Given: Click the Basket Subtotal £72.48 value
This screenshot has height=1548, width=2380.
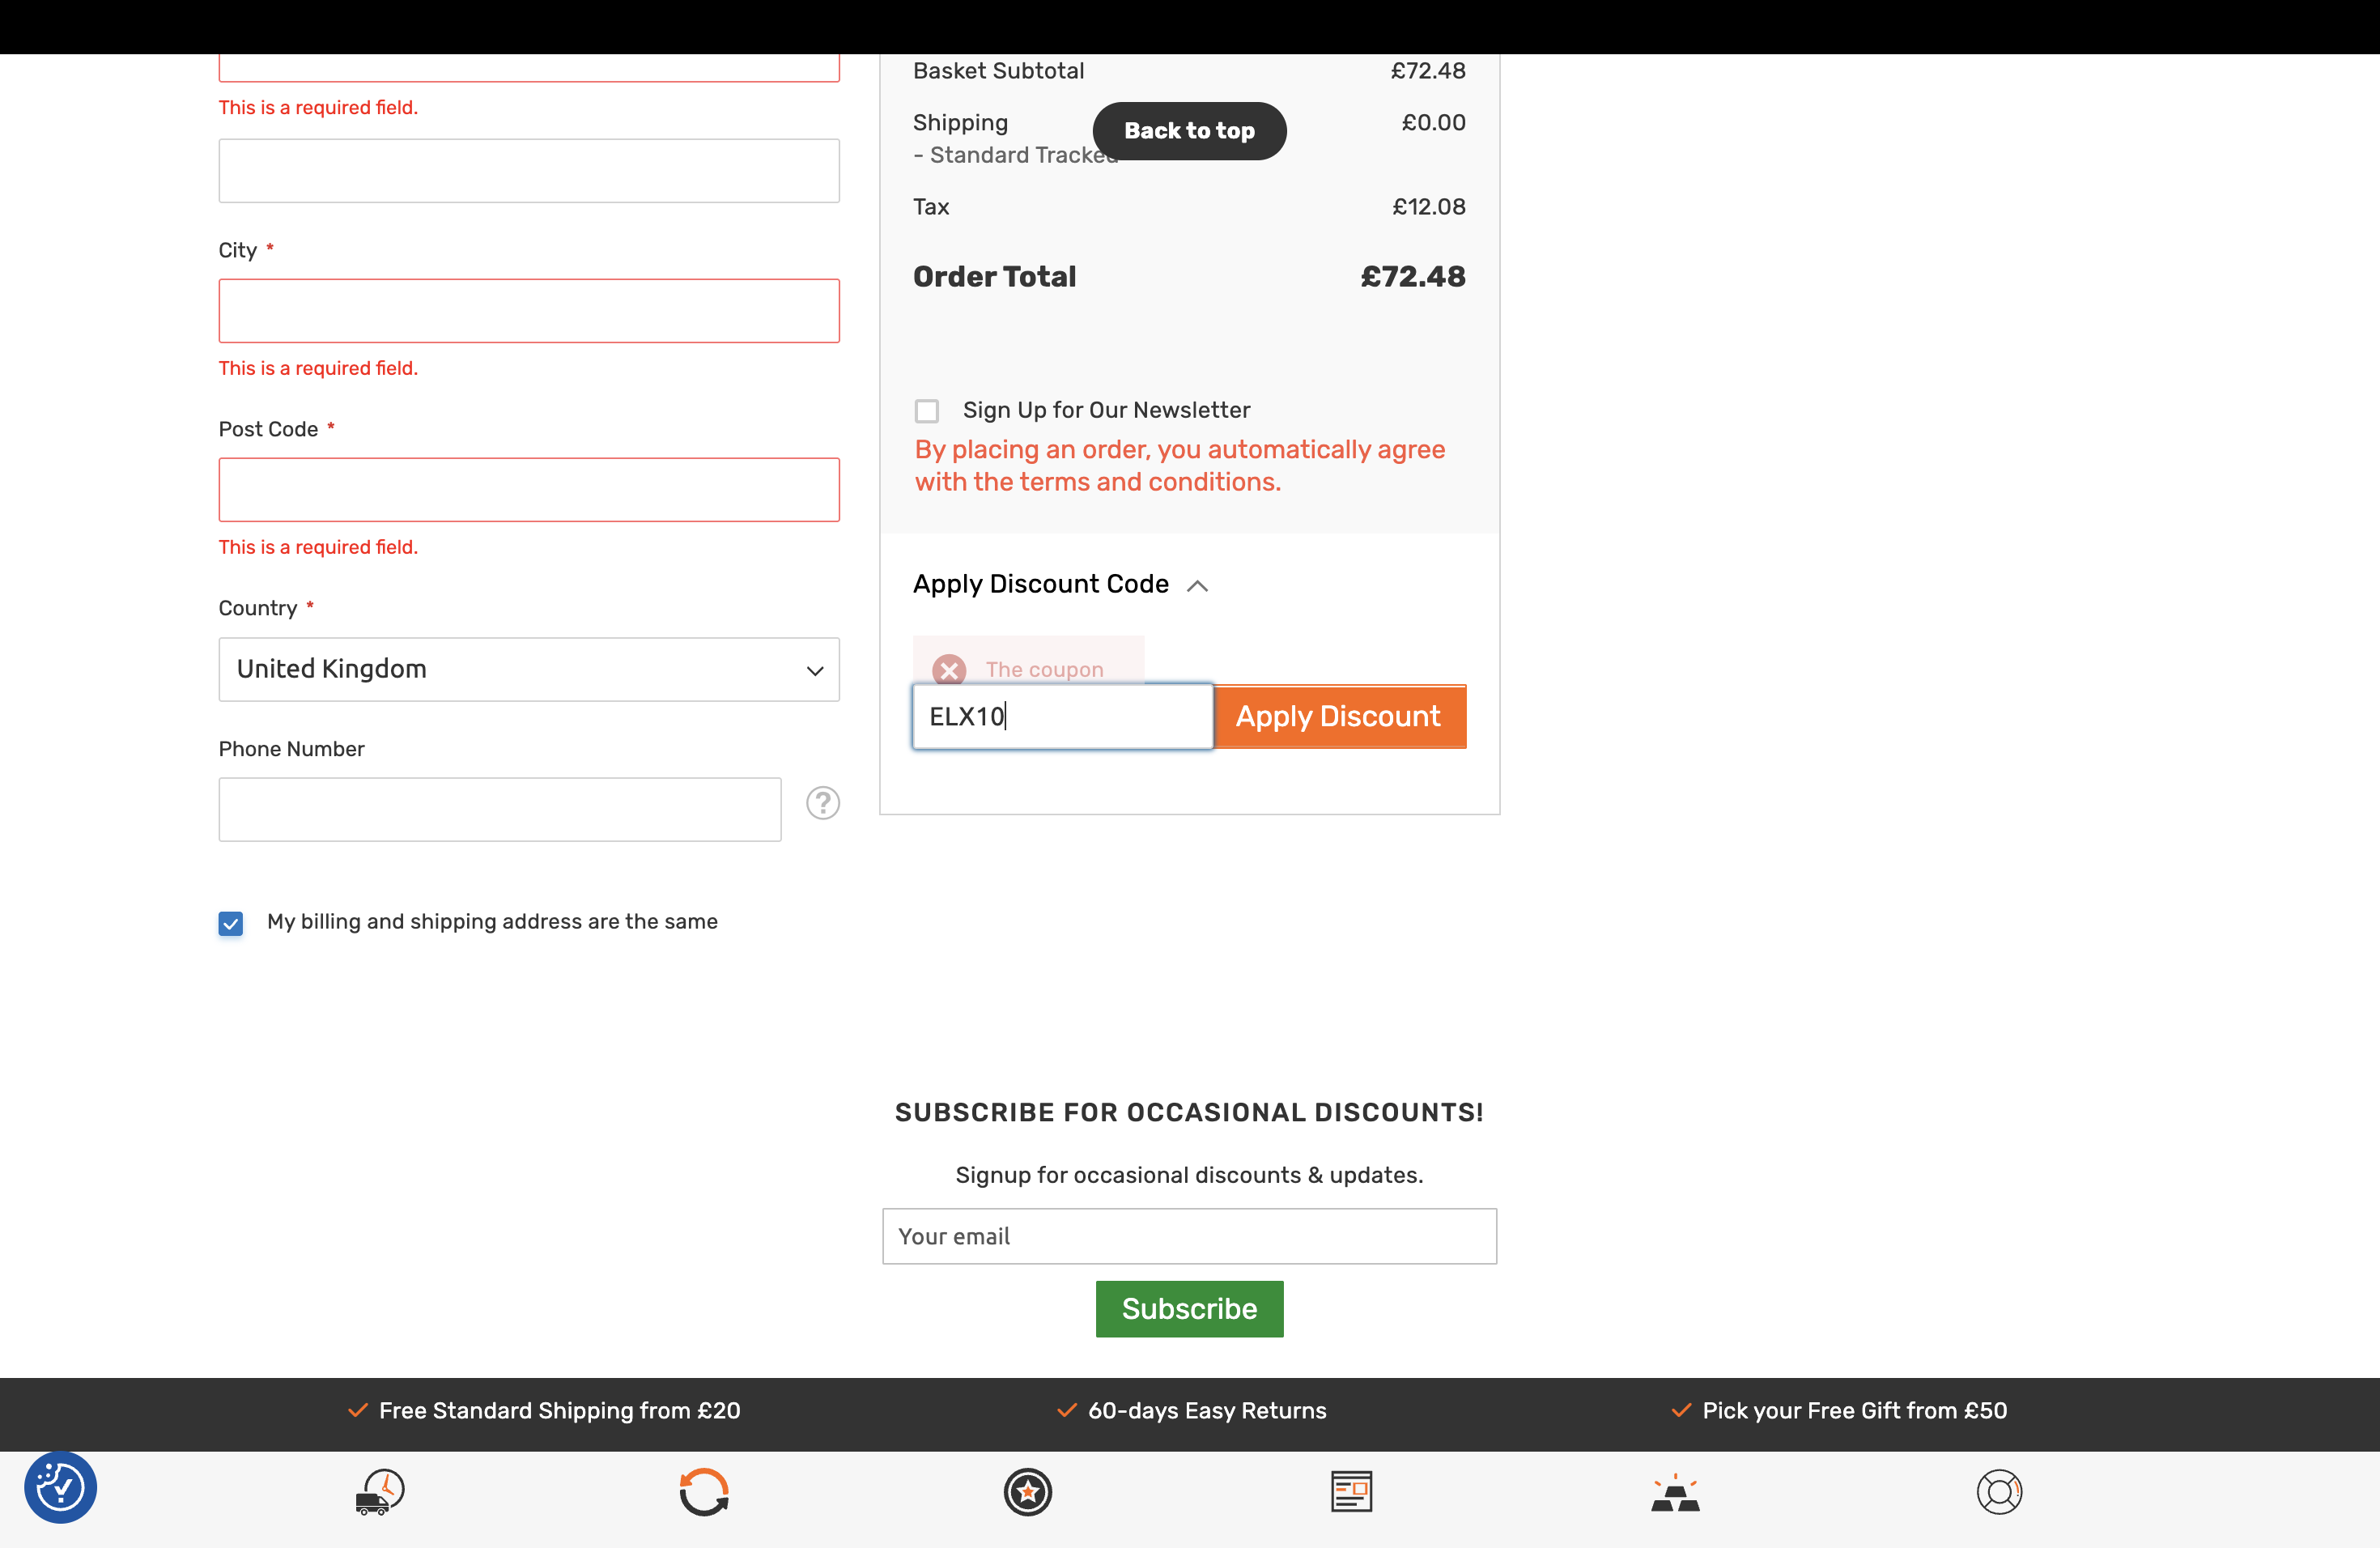Looking at the screenshot, I should [x=1428, y=70].
